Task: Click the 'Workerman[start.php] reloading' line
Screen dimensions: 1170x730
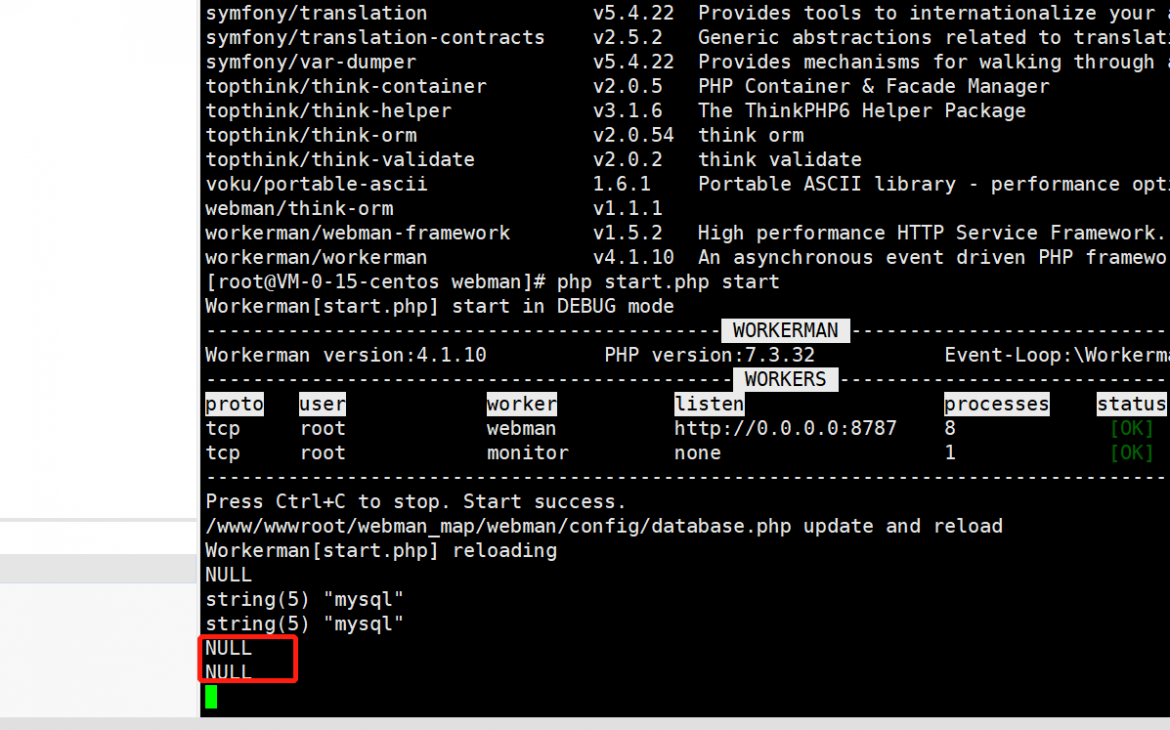Action: (381, 551)
